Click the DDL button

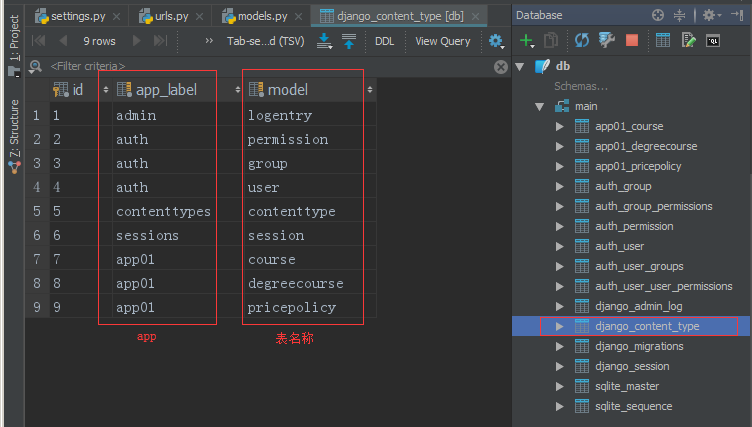coord(385,41)
